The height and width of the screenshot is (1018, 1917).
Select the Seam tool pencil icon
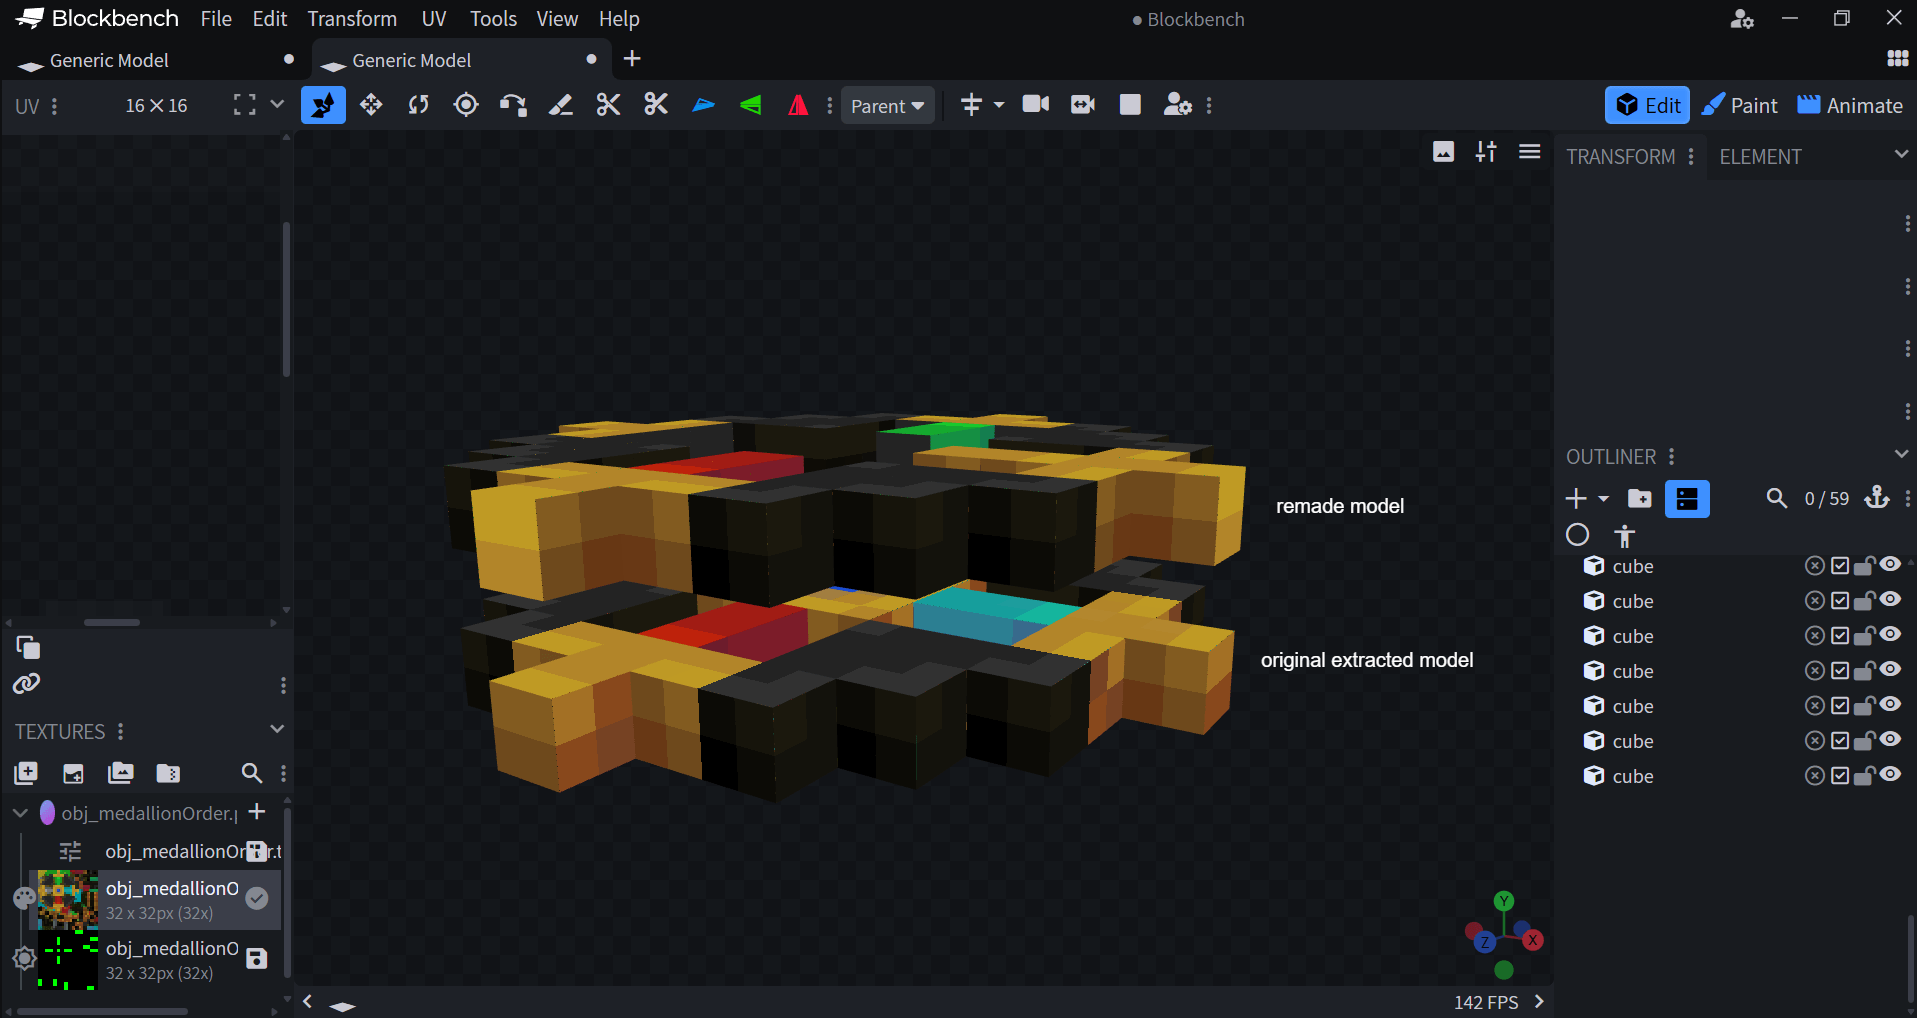tap(561, 105)
